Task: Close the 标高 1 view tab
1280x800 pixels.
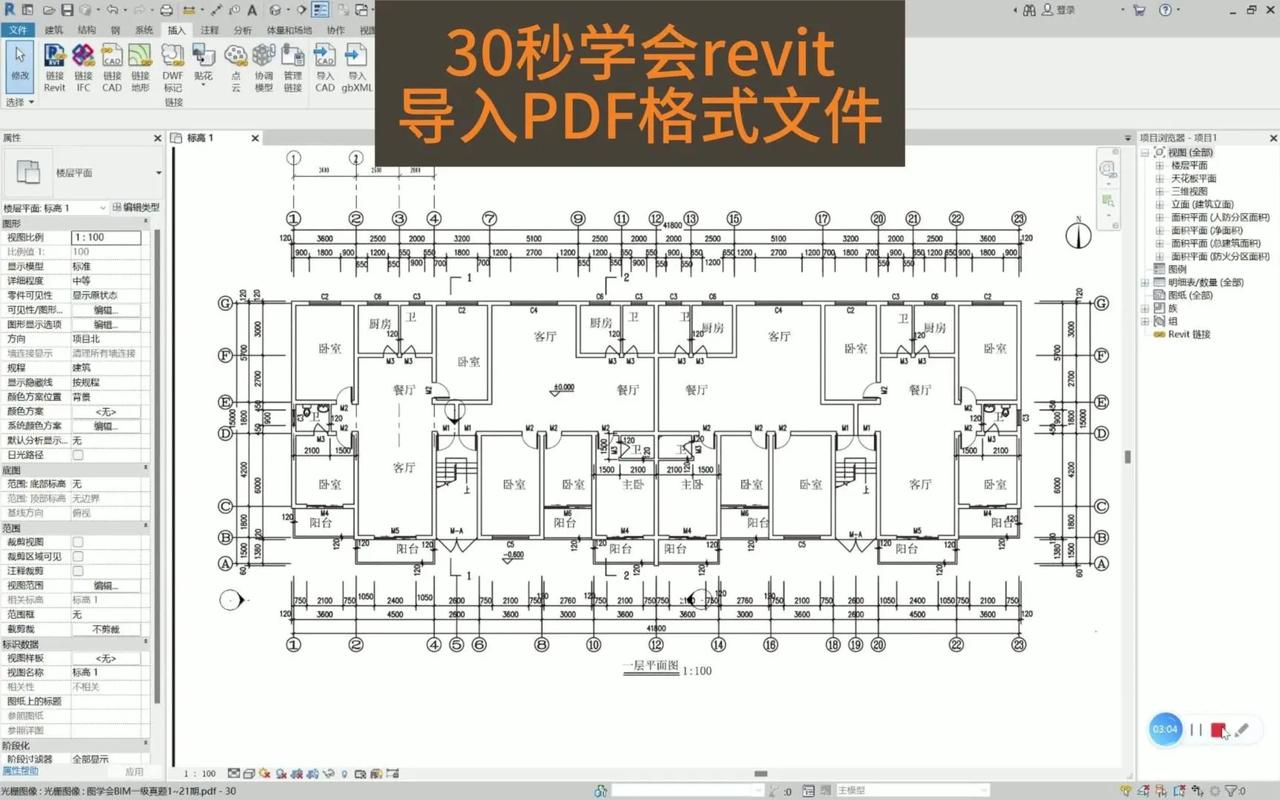Action: [255, 138]
